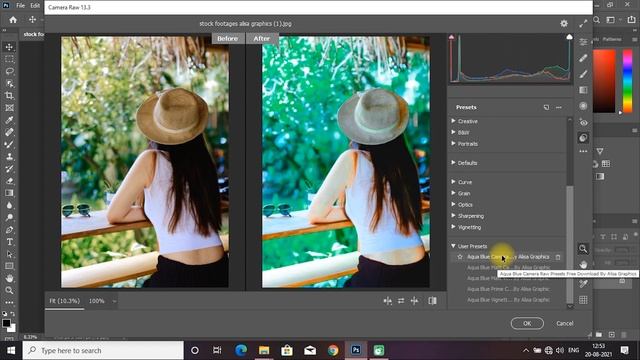Expand the Optics presets group
Screen dimensions: 640x360
click(453, 204)
